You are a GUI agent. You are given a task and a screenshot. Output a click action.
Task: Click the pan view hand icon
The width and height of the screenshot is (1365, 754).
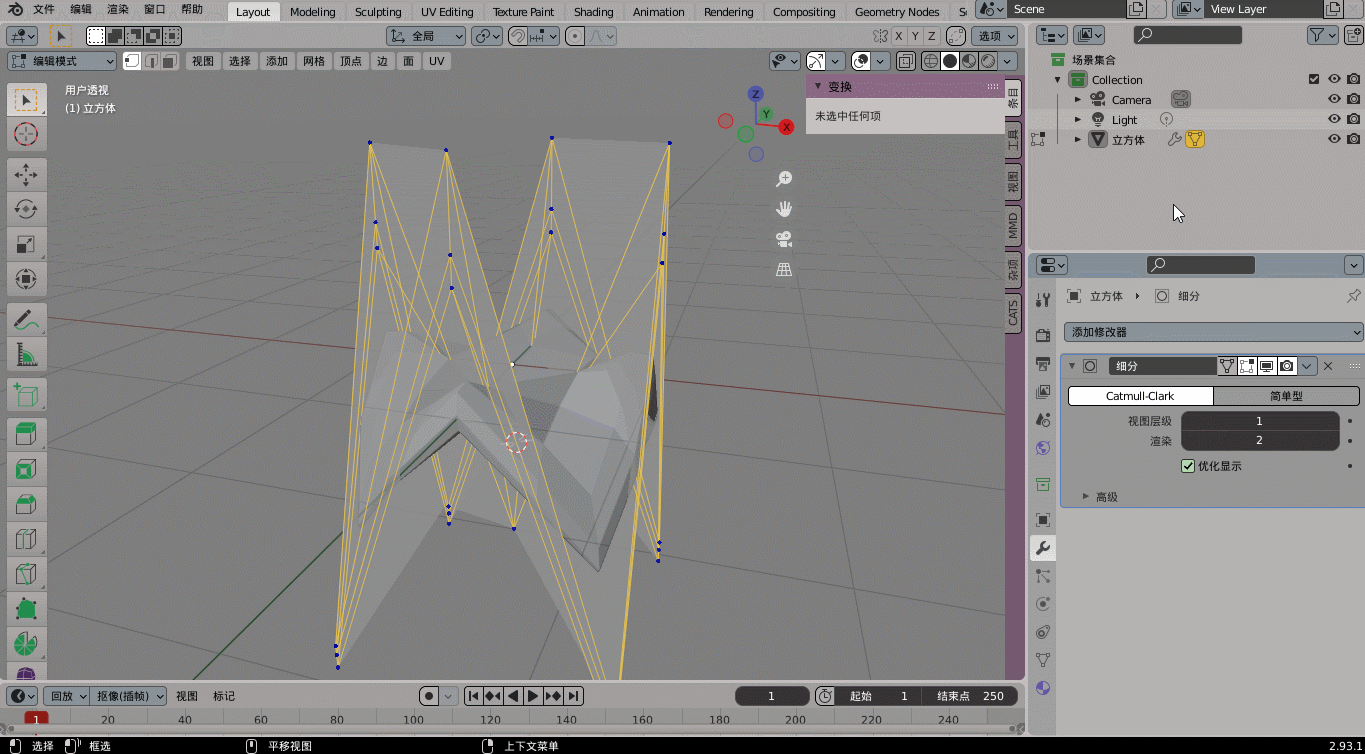[784, 209]
